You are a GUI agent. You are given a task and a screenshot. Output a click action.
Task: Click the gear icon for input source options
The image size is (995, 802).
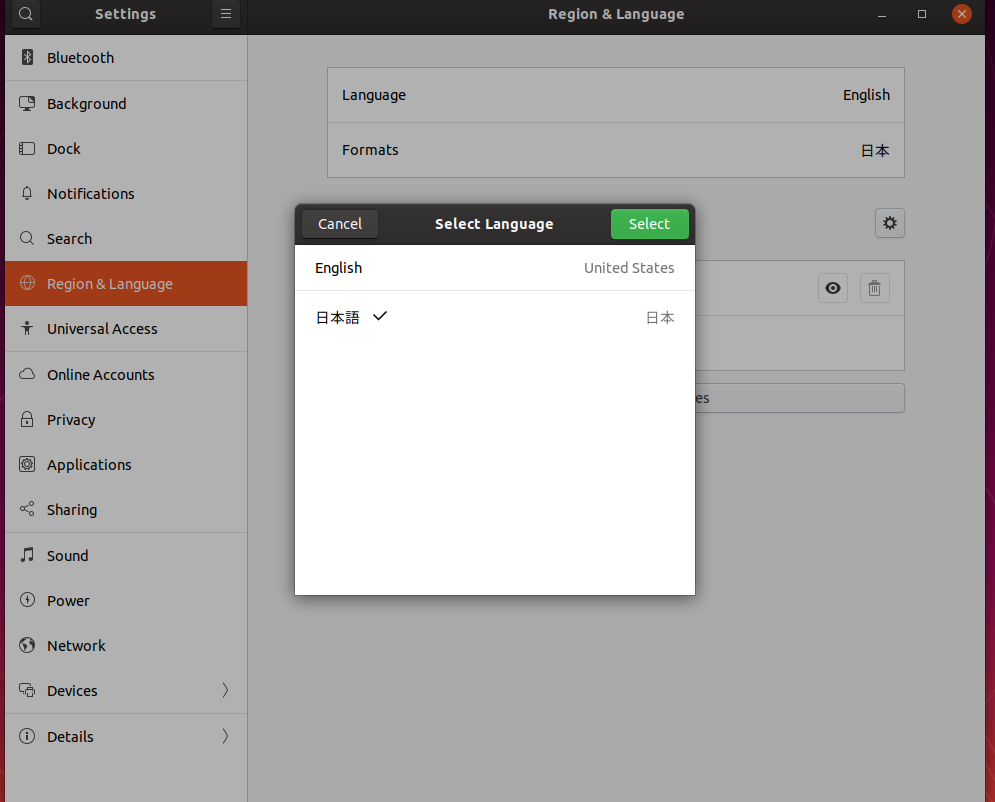890,223
